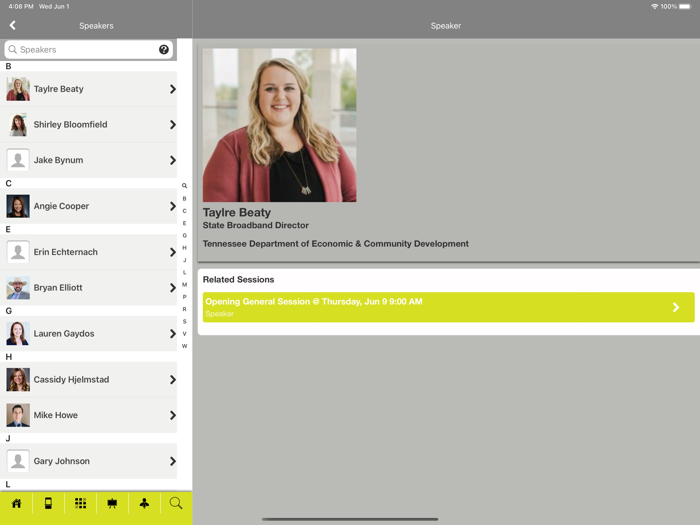This screenshot has height=525, width=700.
Task: Jump to letter M in alphabet index
Action: click(184, 284)
